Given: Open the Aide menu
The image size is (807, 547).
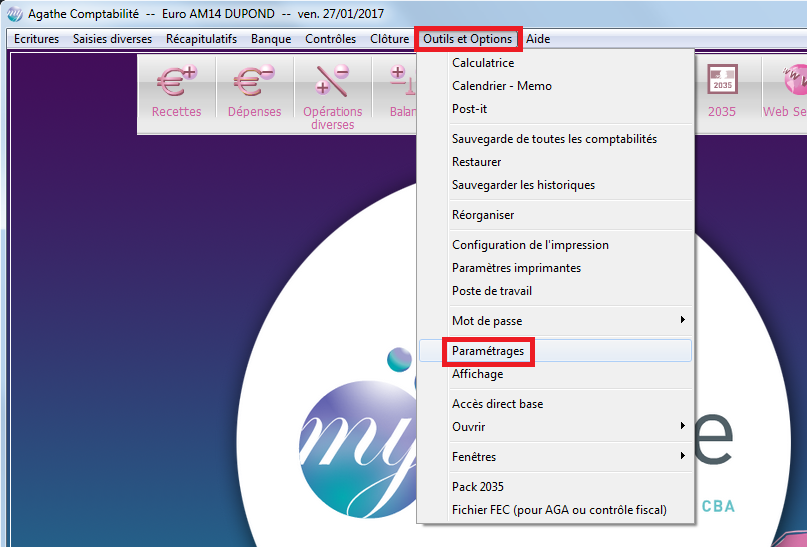Looking at the screenshot, I should pos(538,39).
